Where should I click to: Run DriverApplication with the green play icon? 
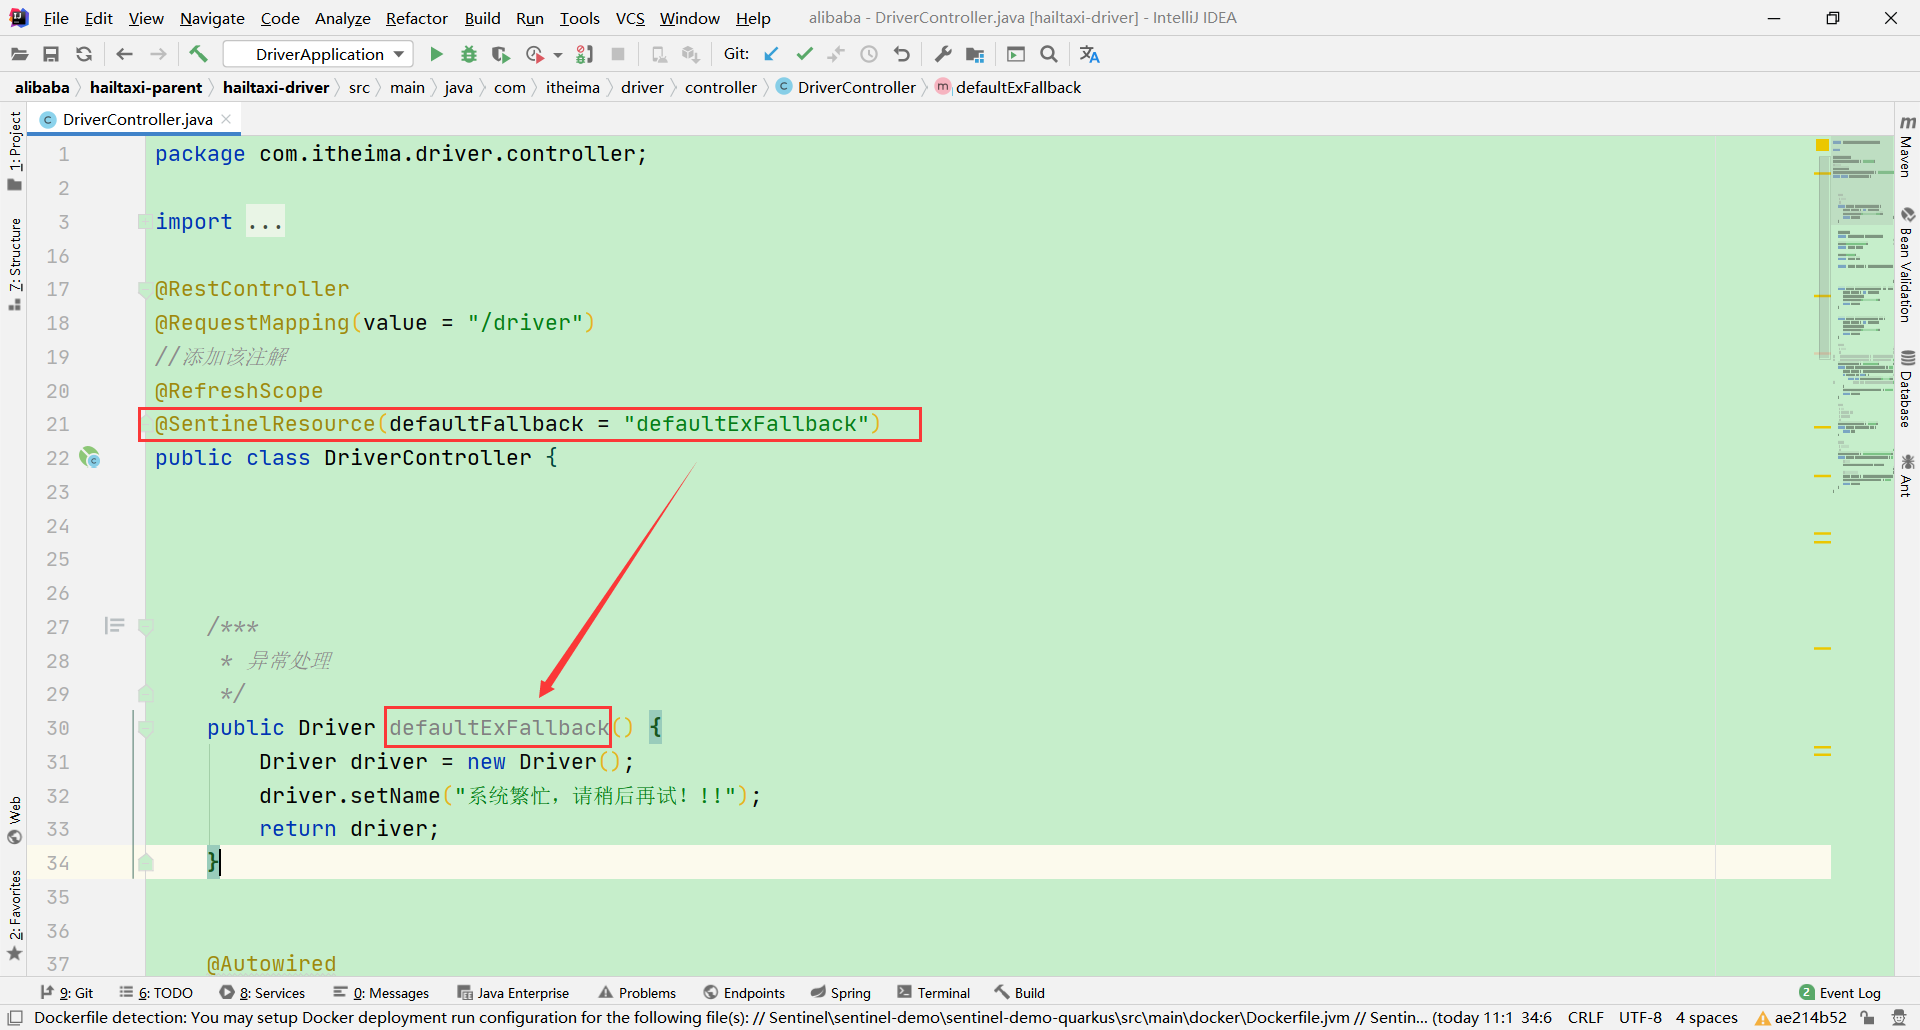pyautogui.click(x=436, y=54)
